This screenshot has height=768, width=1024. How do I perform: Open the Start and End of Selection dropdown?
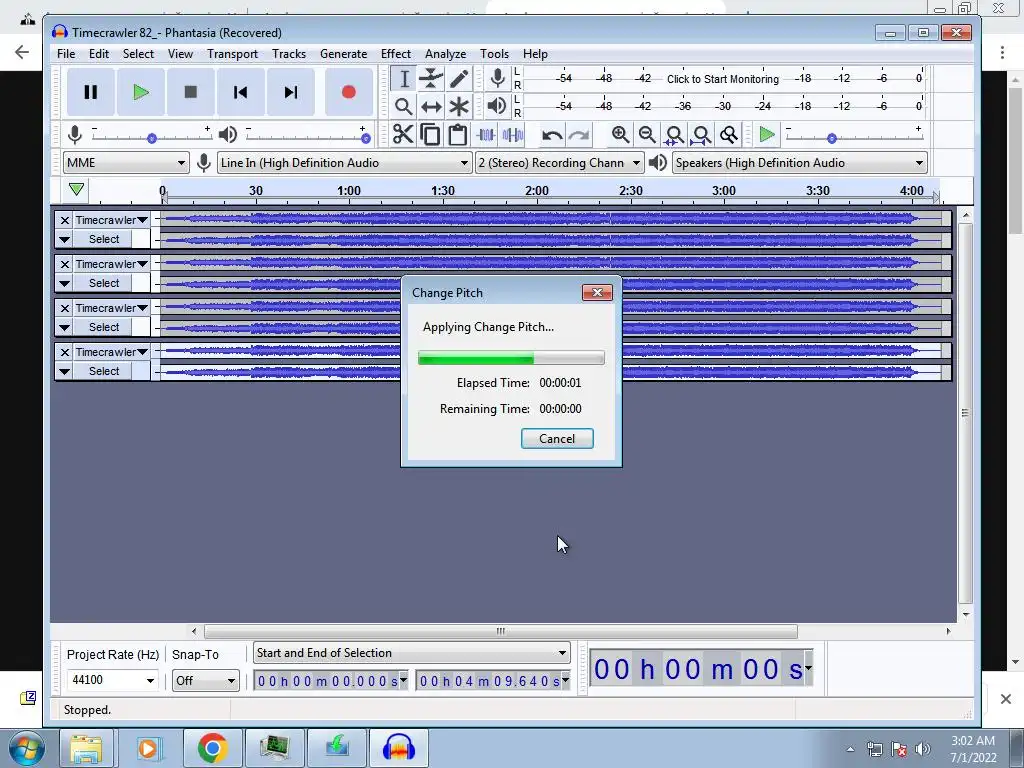coord(411,653)
